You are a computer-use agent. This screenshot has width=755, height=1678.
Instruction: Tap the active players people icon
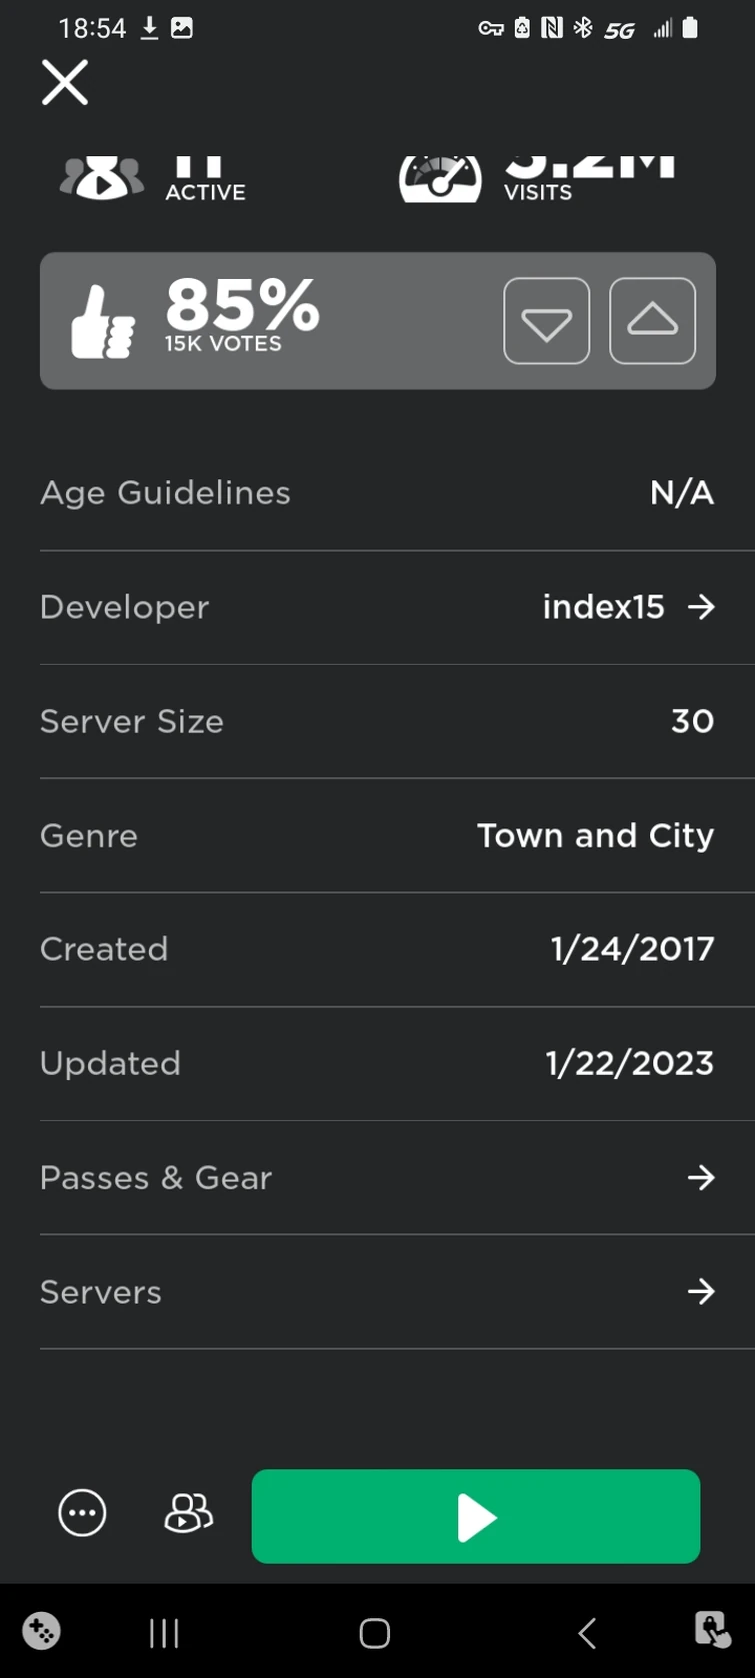[x=102, y=178]
